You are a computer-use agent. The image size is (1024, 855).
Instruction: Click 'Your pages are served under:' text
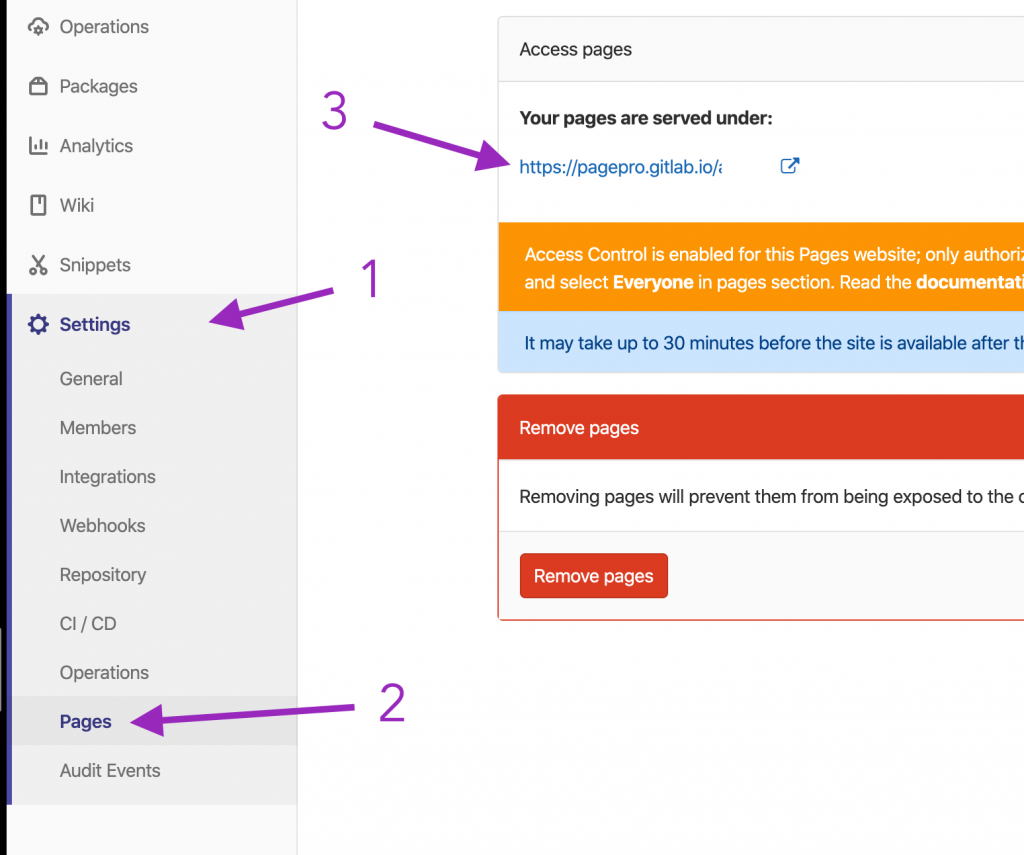(x=646, y=118)
